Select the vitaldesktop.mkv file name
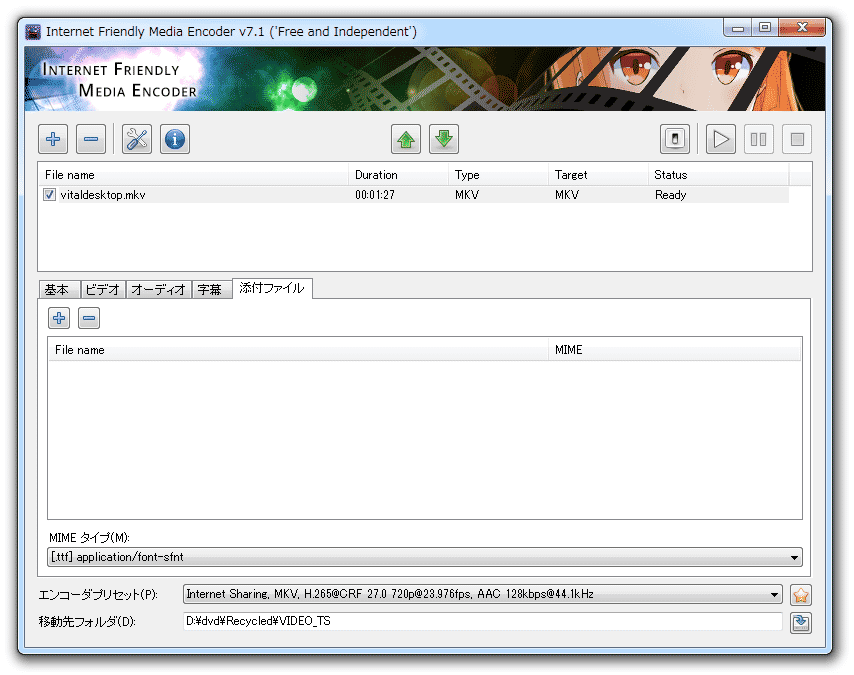Viewport: 854px width, 675px height. [x=103, y=195]
